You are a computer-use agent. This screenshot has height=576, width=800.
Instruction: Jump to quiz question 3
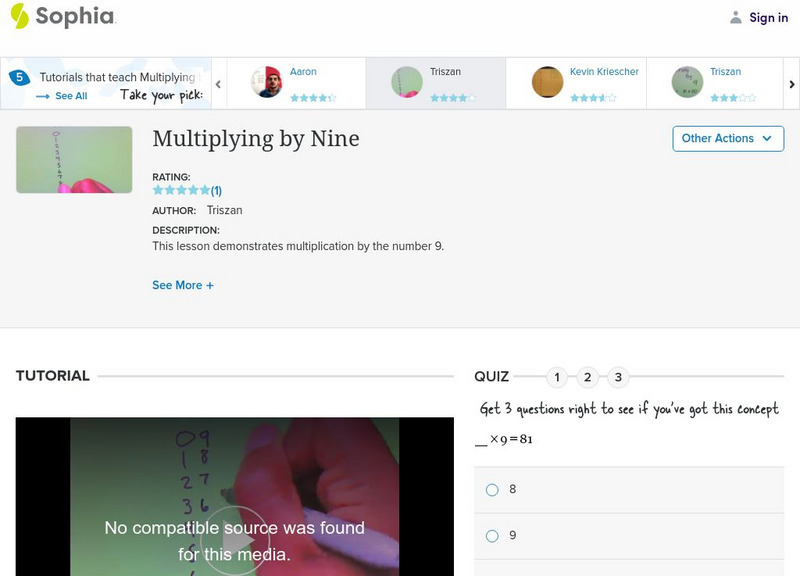click(x=618, y=376)
